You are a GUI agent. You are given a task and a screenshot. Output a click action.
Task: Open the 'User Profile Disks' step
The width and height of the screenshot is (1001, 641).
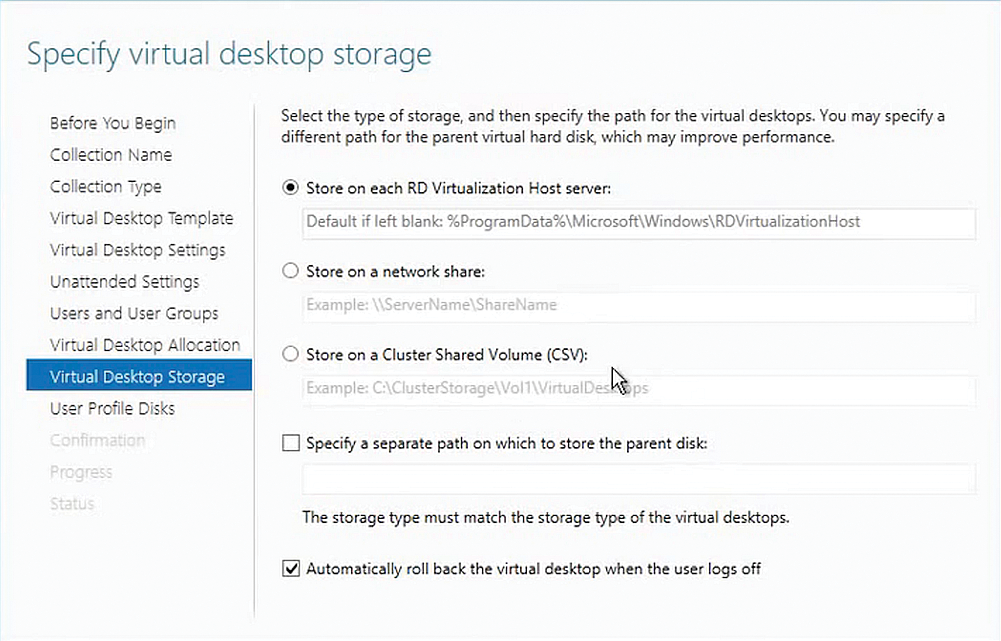[111, 409]
